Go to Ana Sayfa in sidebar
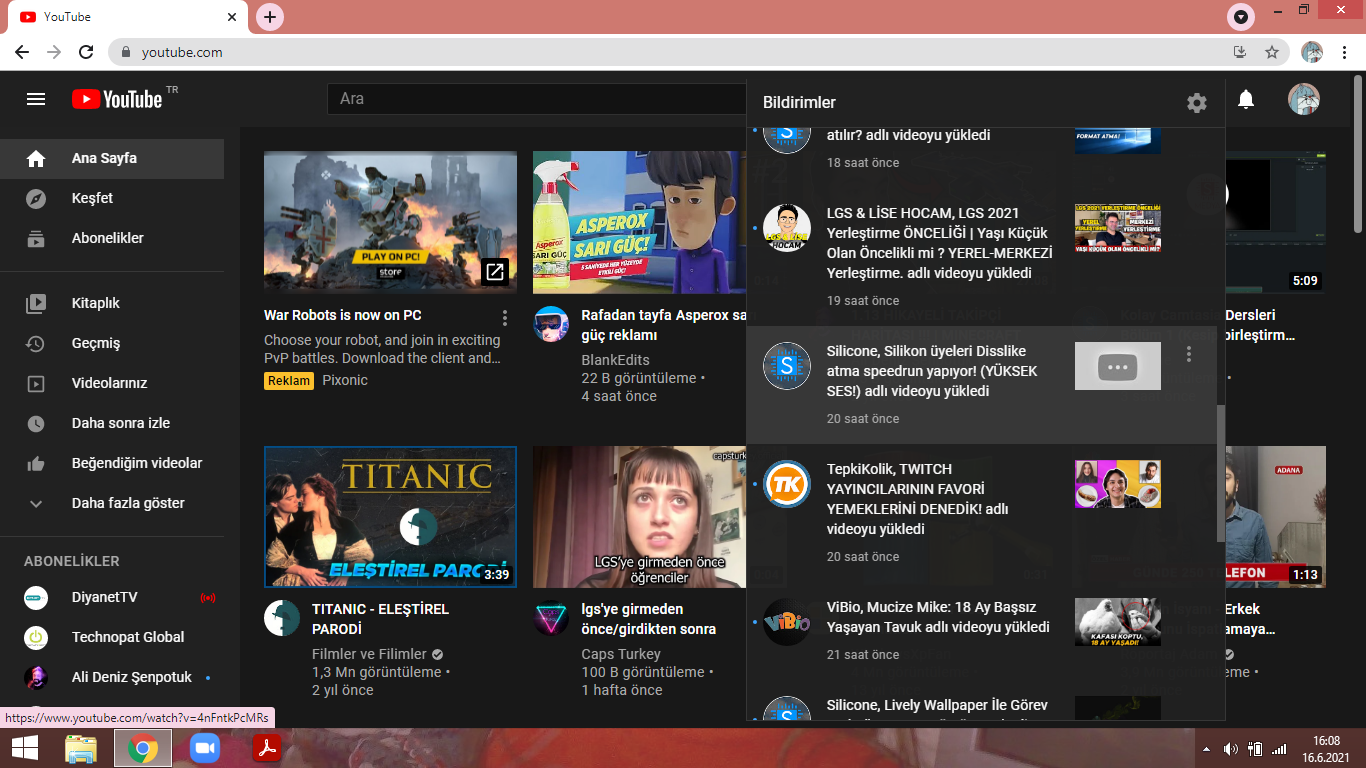Viewport: 1366px width, 768px height. tap(112, 158)
